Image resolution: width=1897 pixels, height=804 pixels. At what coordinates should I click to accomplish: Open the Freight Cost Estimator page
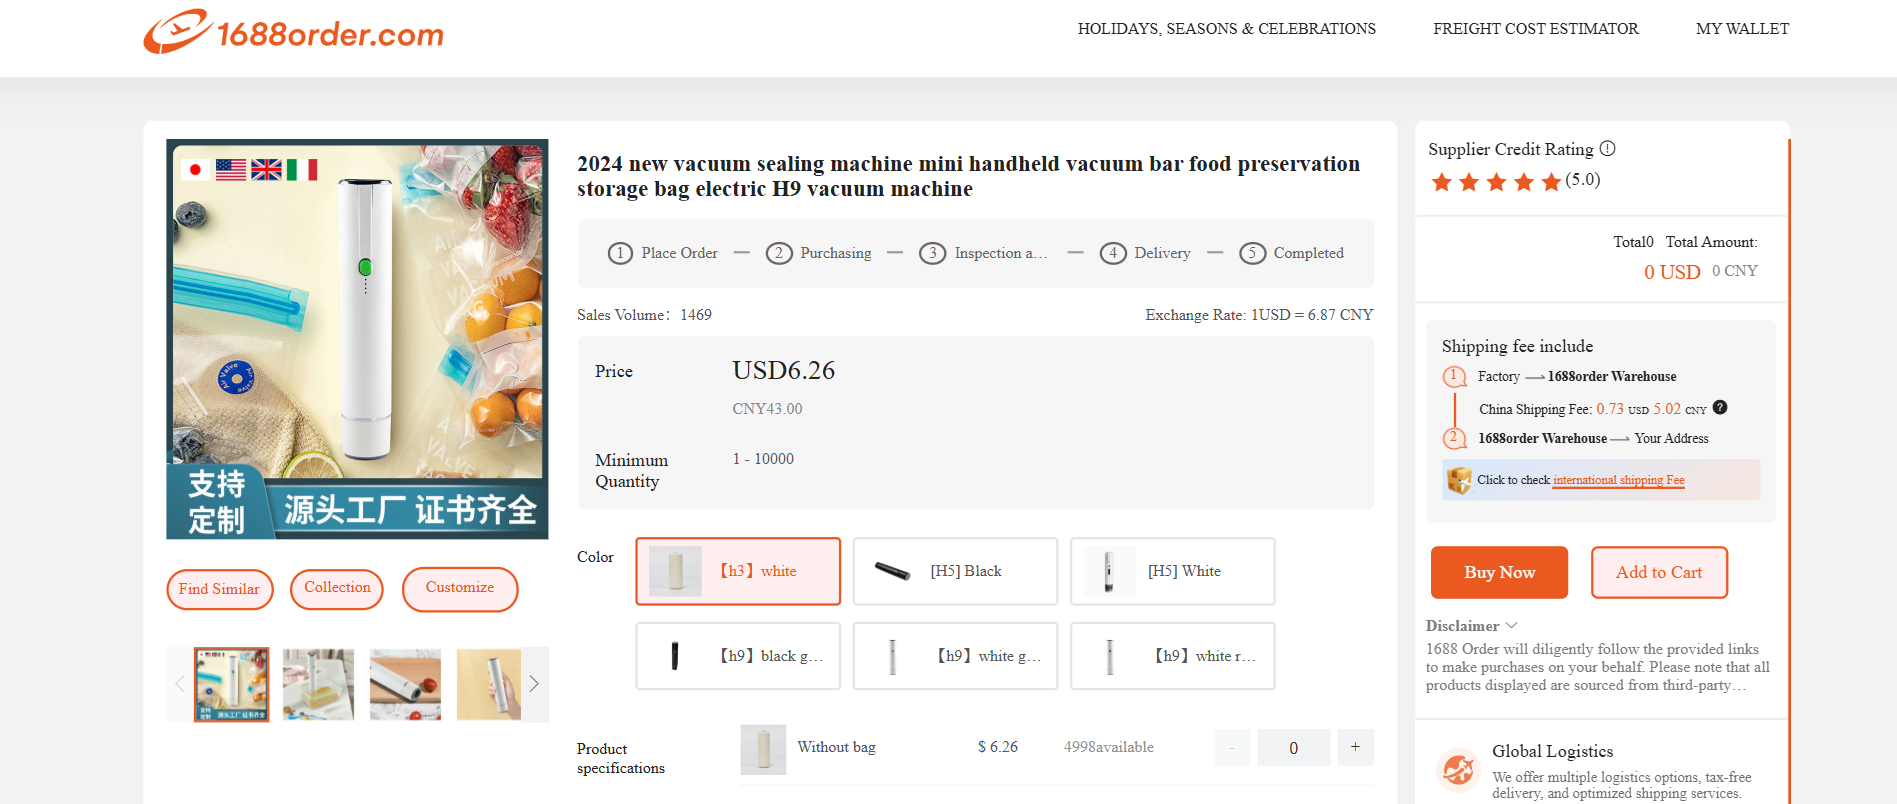tap(1535, 29)
